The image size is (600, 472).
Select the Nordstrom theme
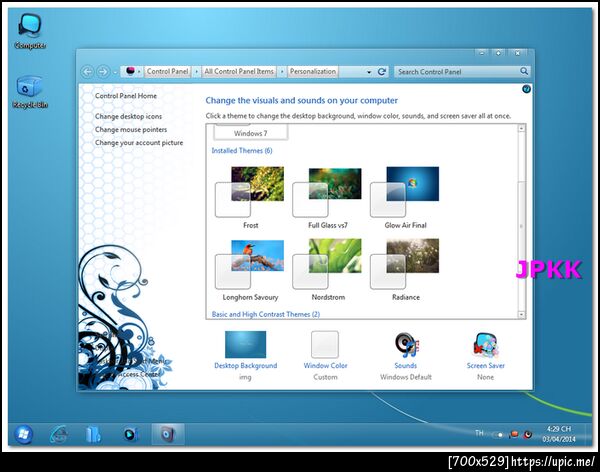[328, 270]
